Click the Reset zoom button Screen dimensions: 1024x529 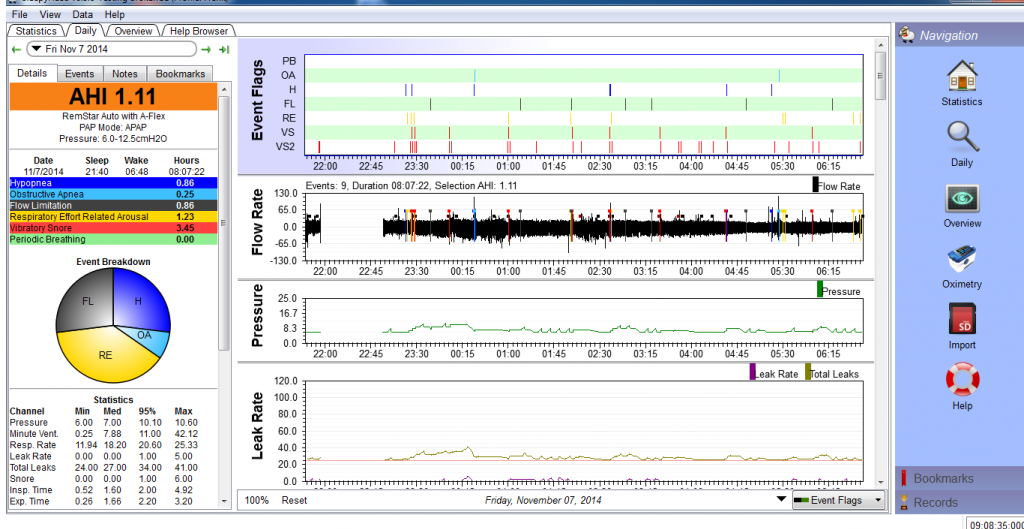click(x=294, y=500)
